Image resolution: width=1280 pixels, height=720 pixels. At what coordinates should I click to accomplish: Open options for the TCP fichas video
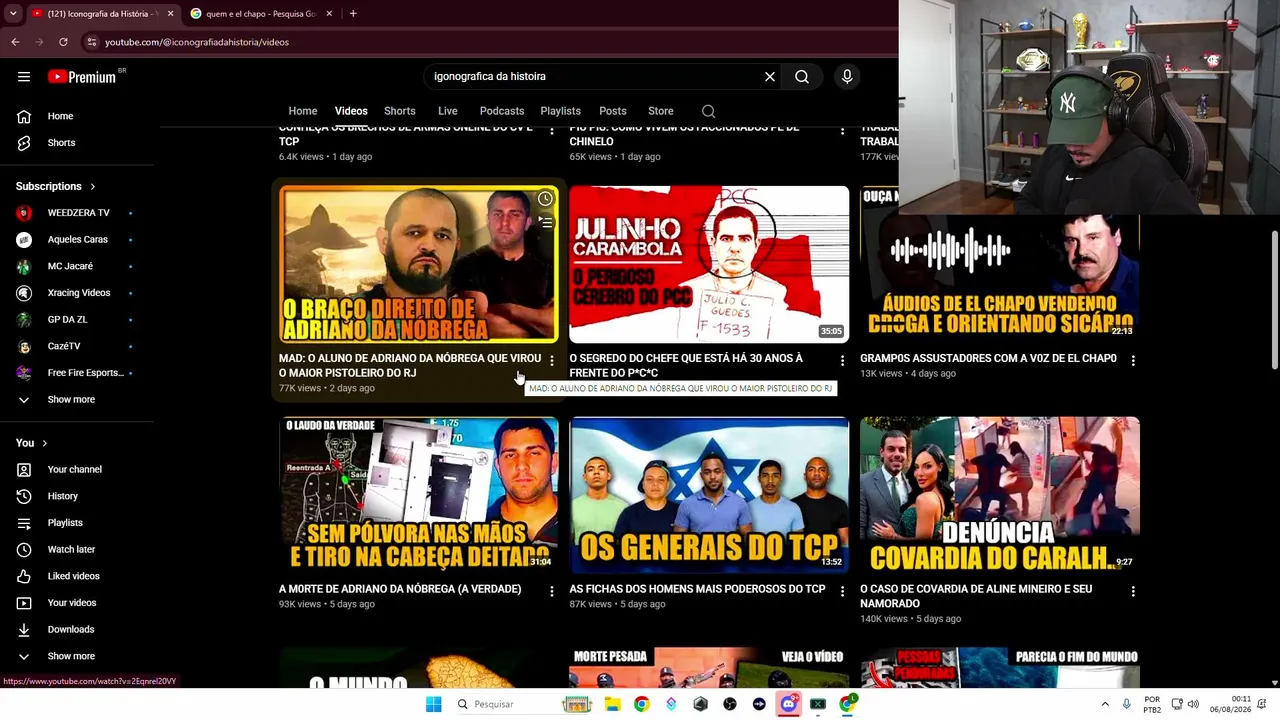pyautogui.click(x=842, y=591)
